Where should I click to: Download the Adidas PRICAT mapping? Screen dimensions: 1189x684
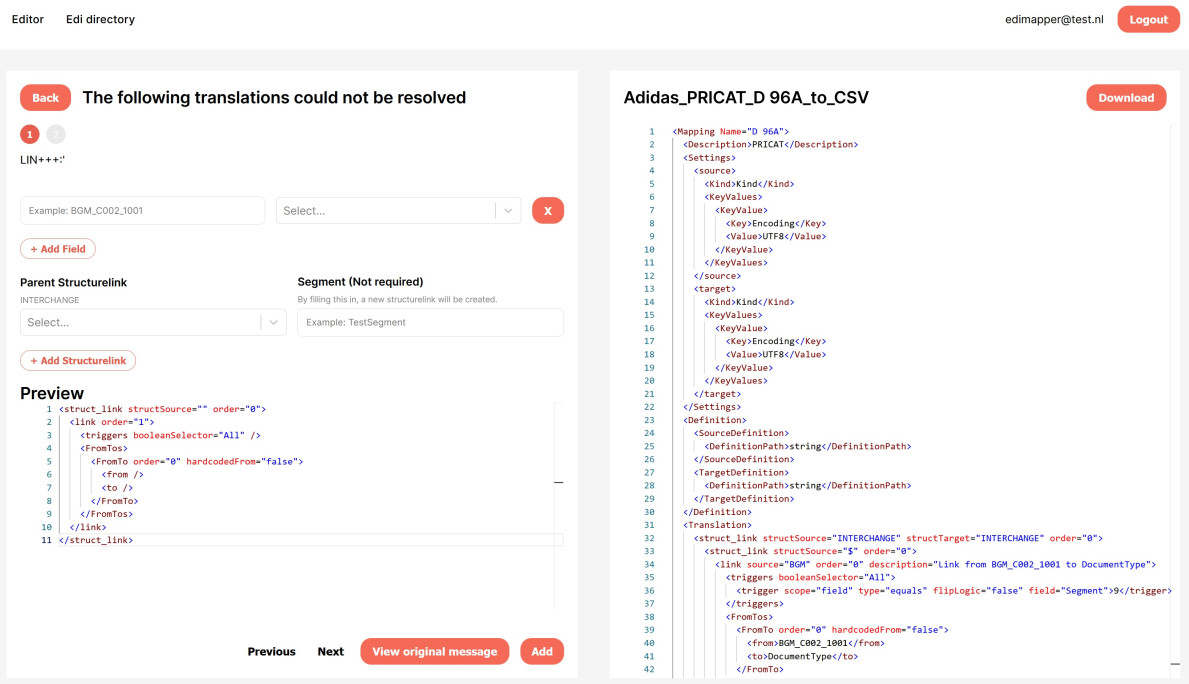click(1126, 97)
